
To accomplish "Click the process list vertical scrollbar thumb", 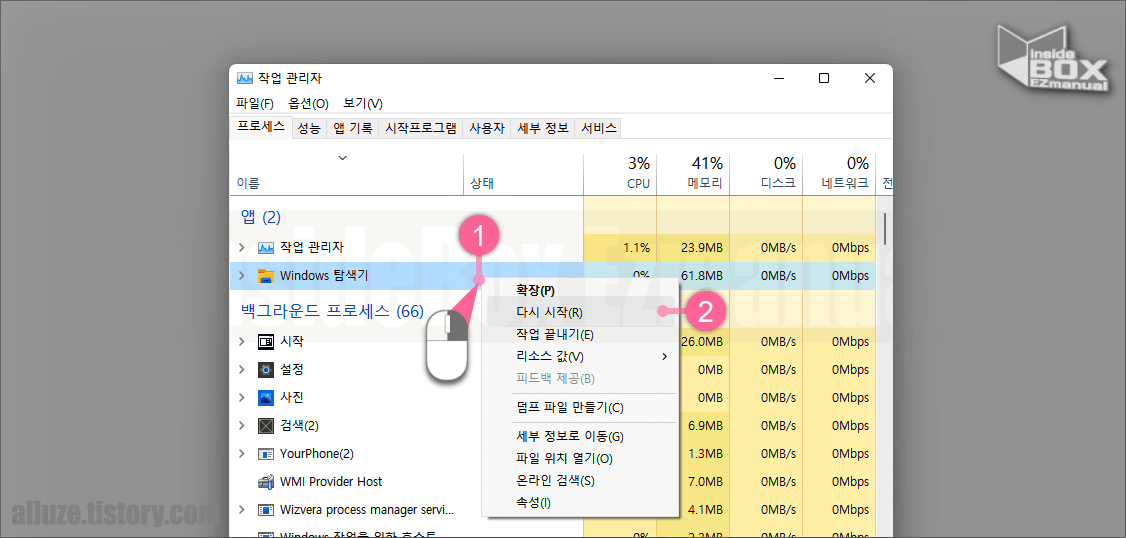I will [885, 228].
